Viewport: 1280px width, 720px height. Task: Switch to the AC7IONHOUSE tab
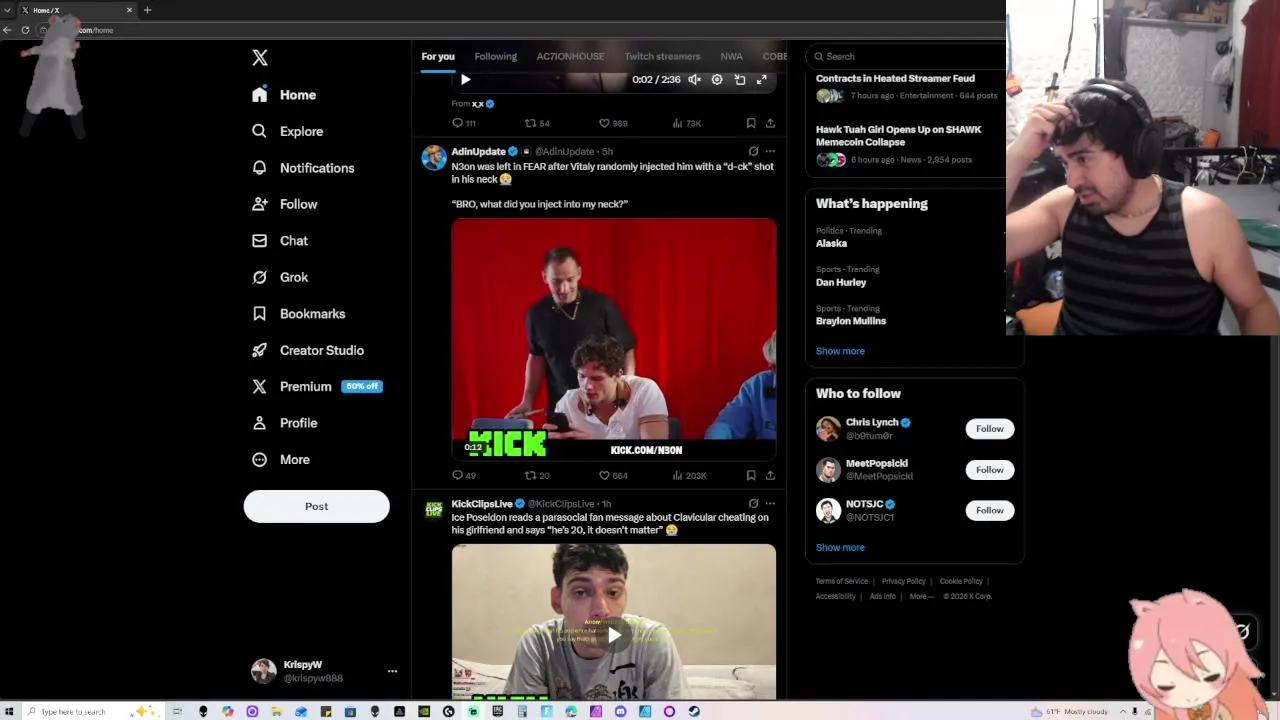[x=570, y=56]
